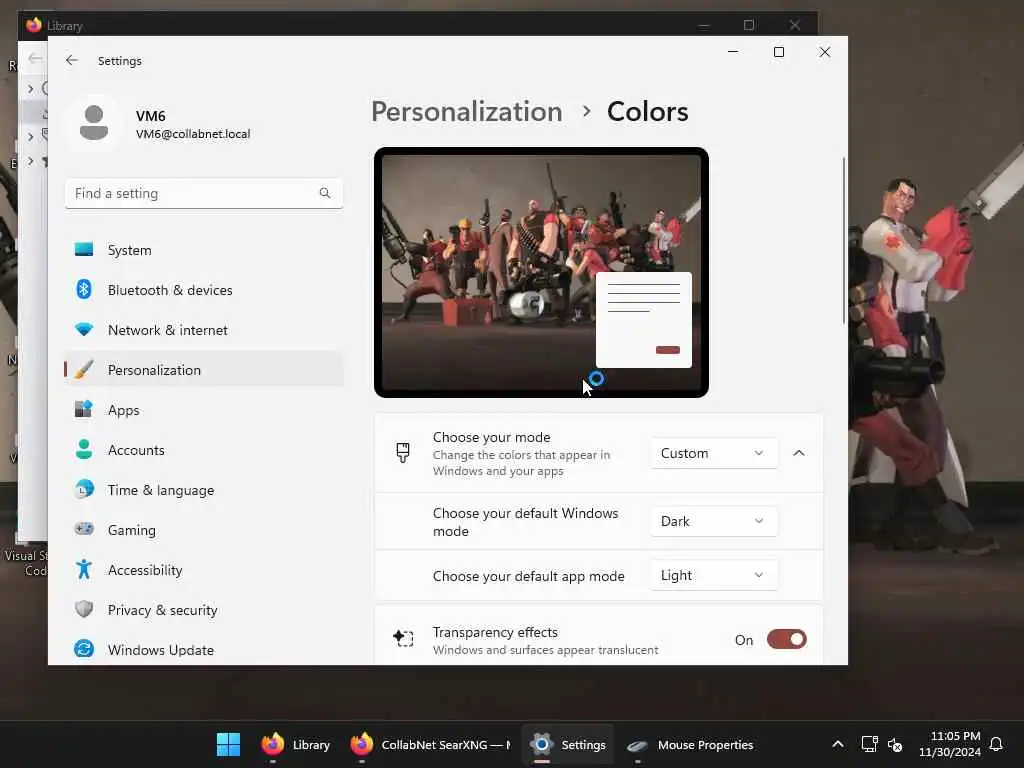Go to Privacy & security settings
1024x768 pixels.
click(204, 609)
